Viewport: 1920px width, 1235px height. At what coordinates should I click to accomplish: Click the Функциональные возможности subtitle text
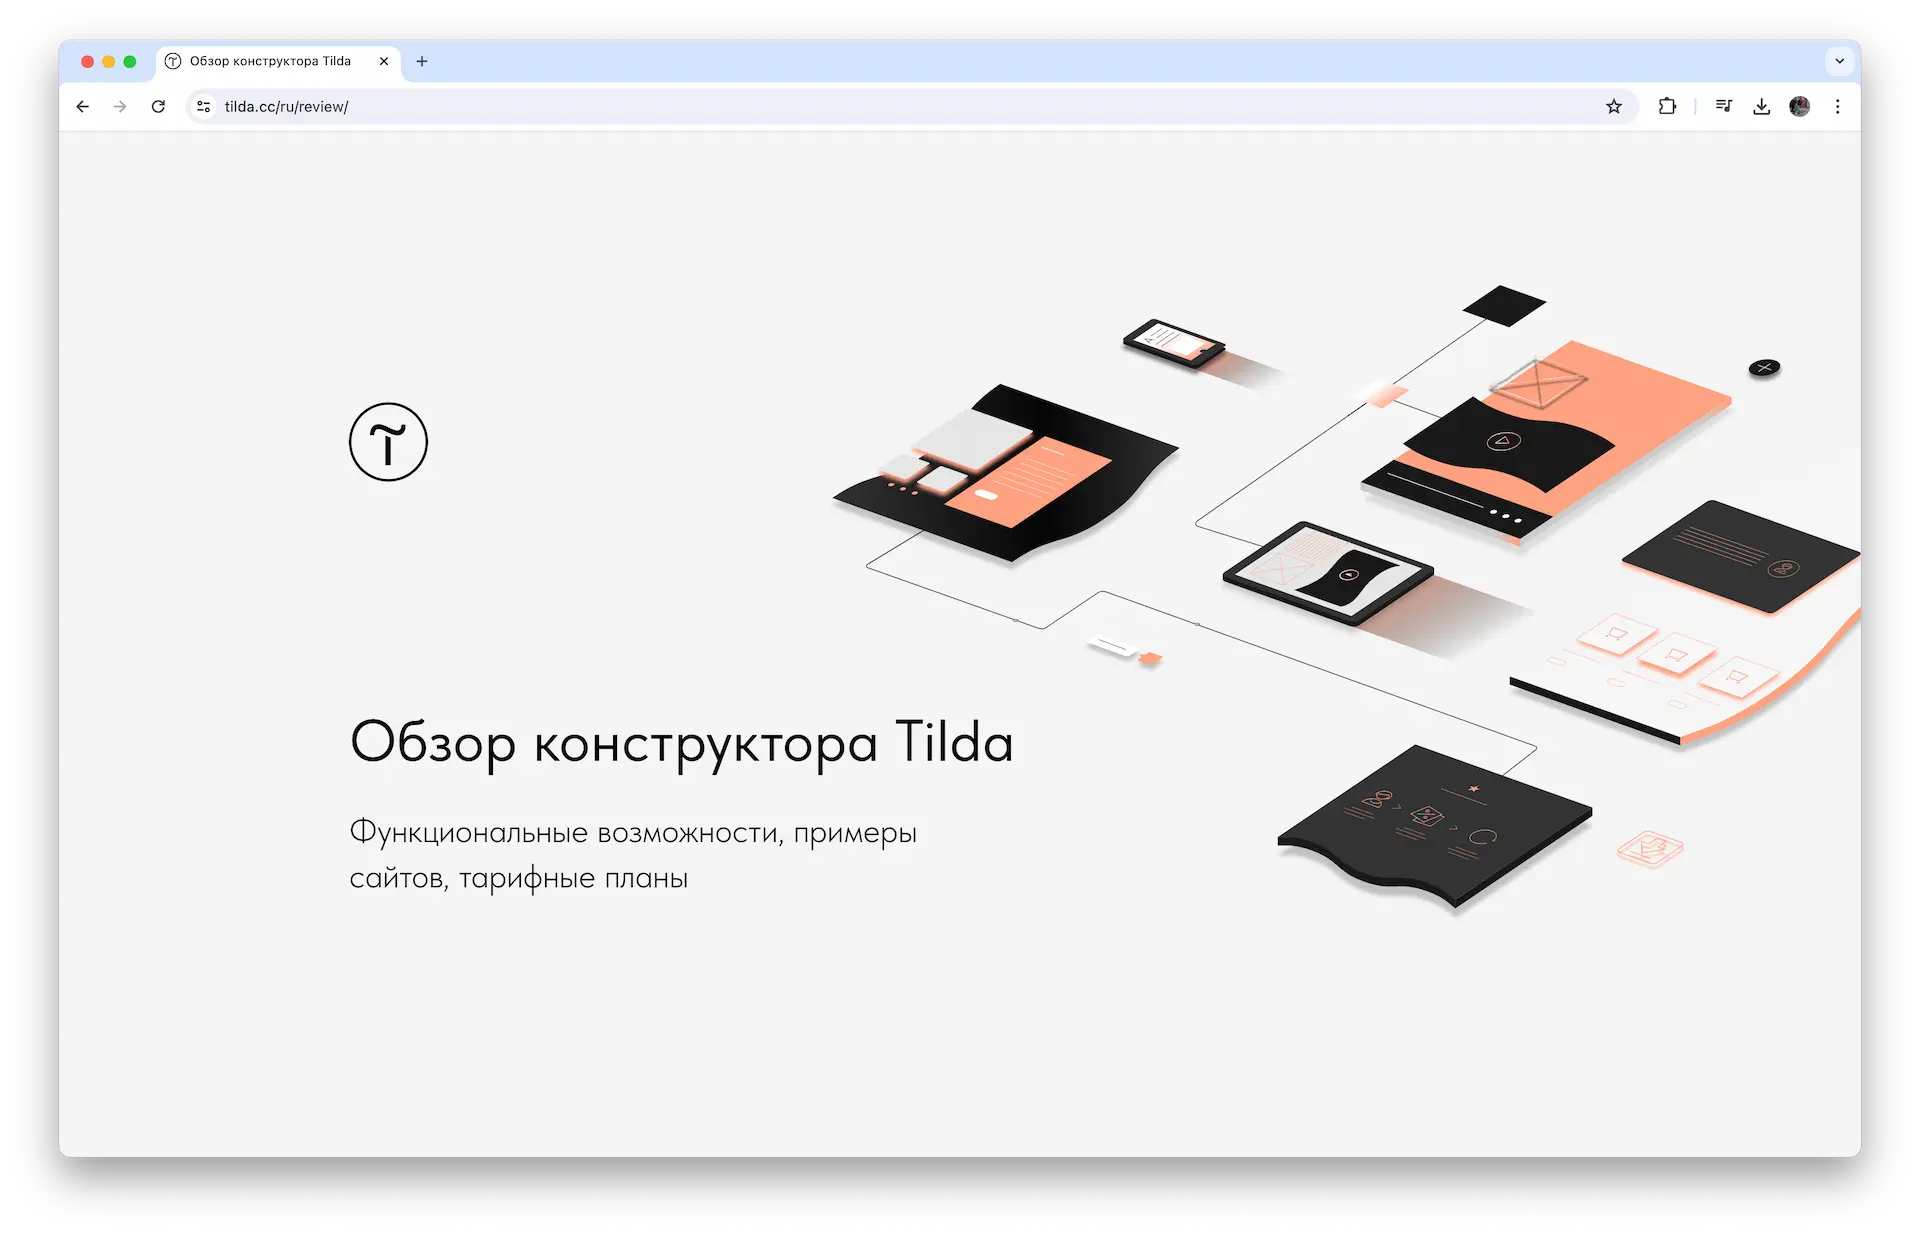[633, 855]
